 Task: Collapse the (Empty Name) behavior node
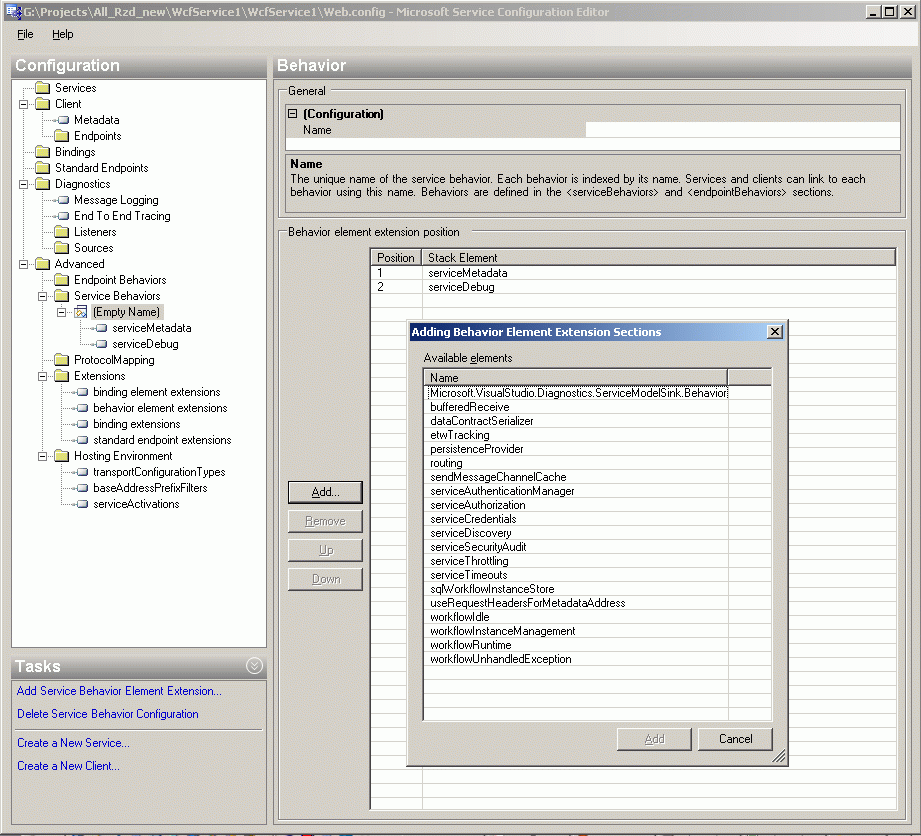62,312
